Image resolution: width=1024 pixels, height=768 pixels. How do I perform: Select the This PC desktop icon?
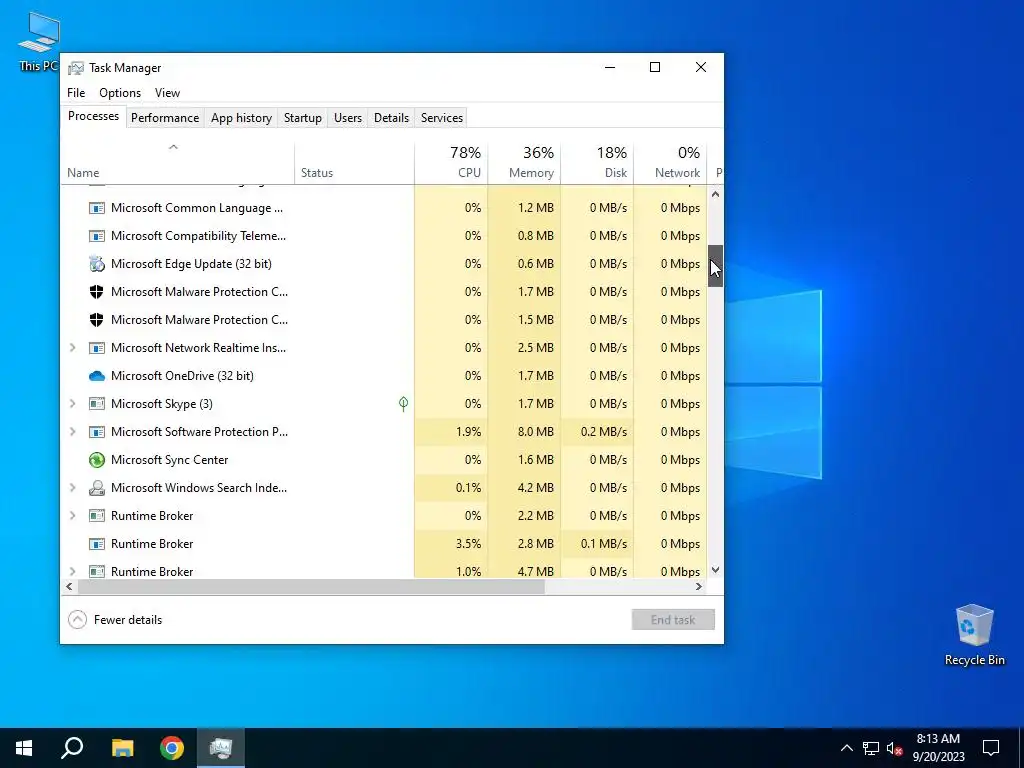tap(39, 41)
